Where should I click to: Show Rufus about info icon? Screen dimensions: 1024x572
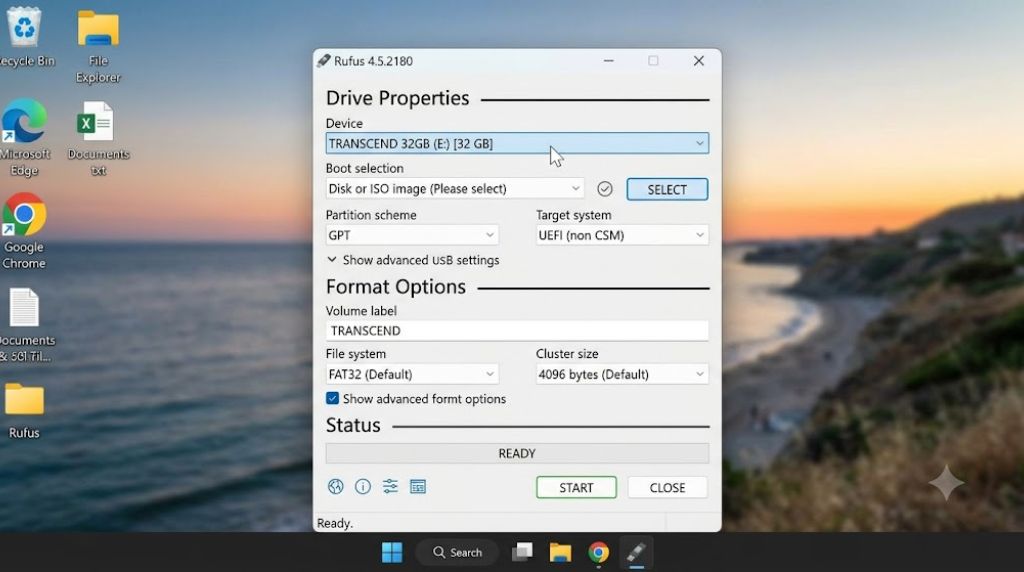362,486
